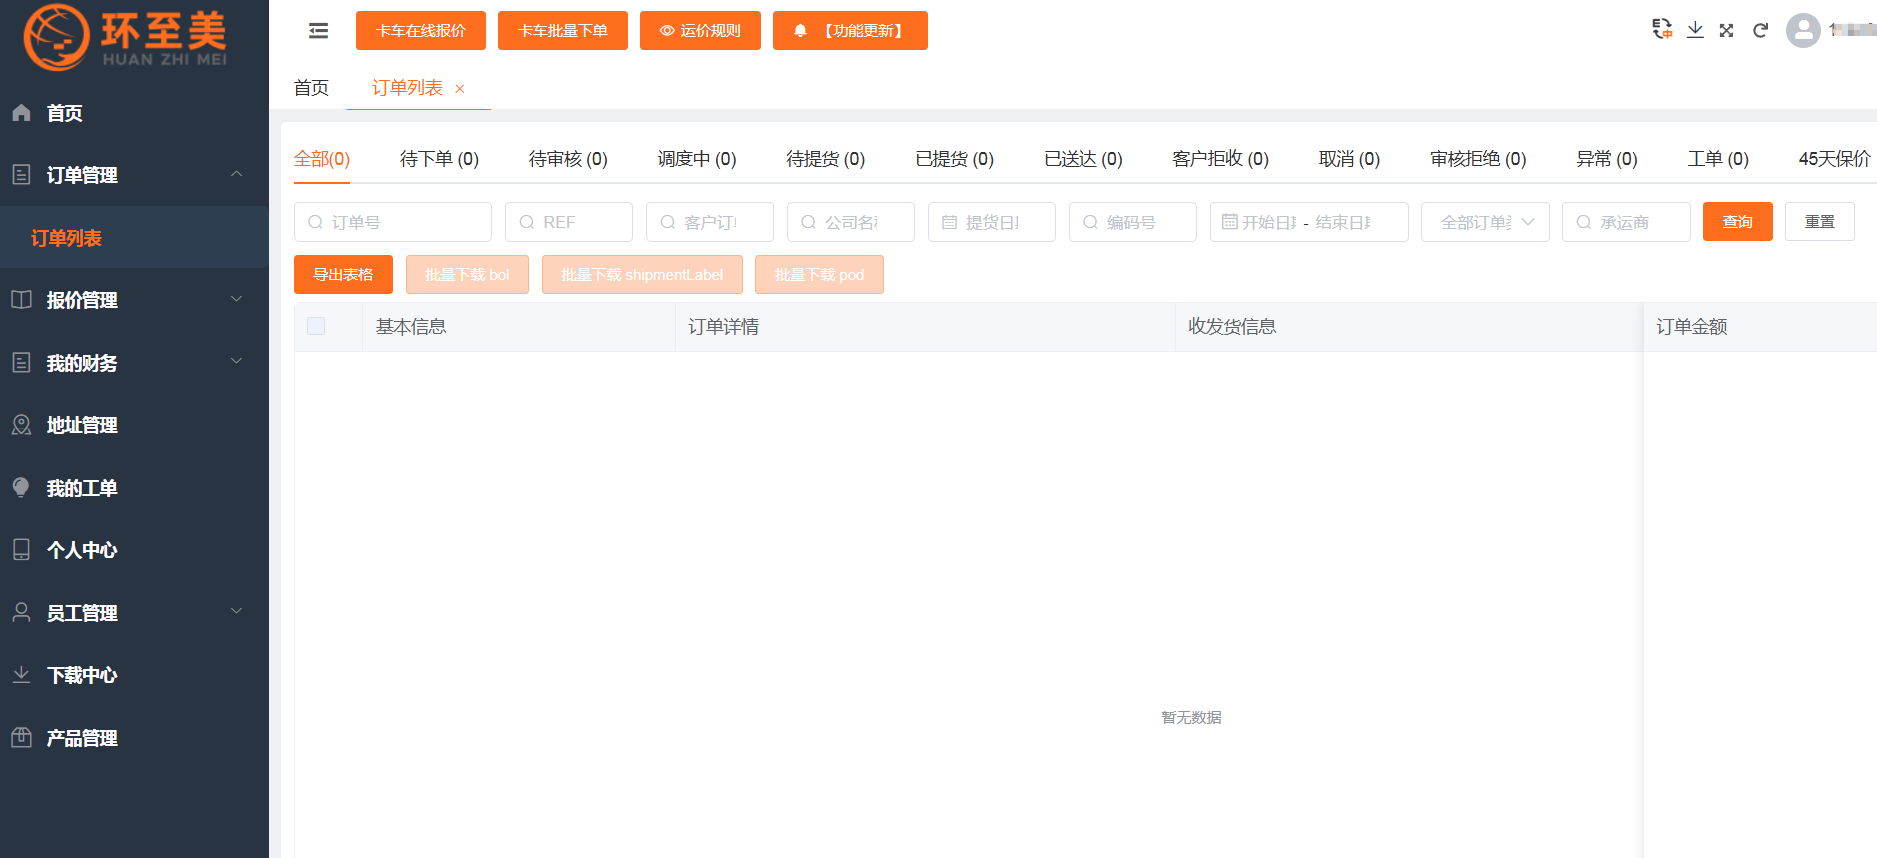Image resolution: width=1877 pixels, height=858 pixels.
Task: Open 运价规则 with the eye icon
Action: (700, 31)
